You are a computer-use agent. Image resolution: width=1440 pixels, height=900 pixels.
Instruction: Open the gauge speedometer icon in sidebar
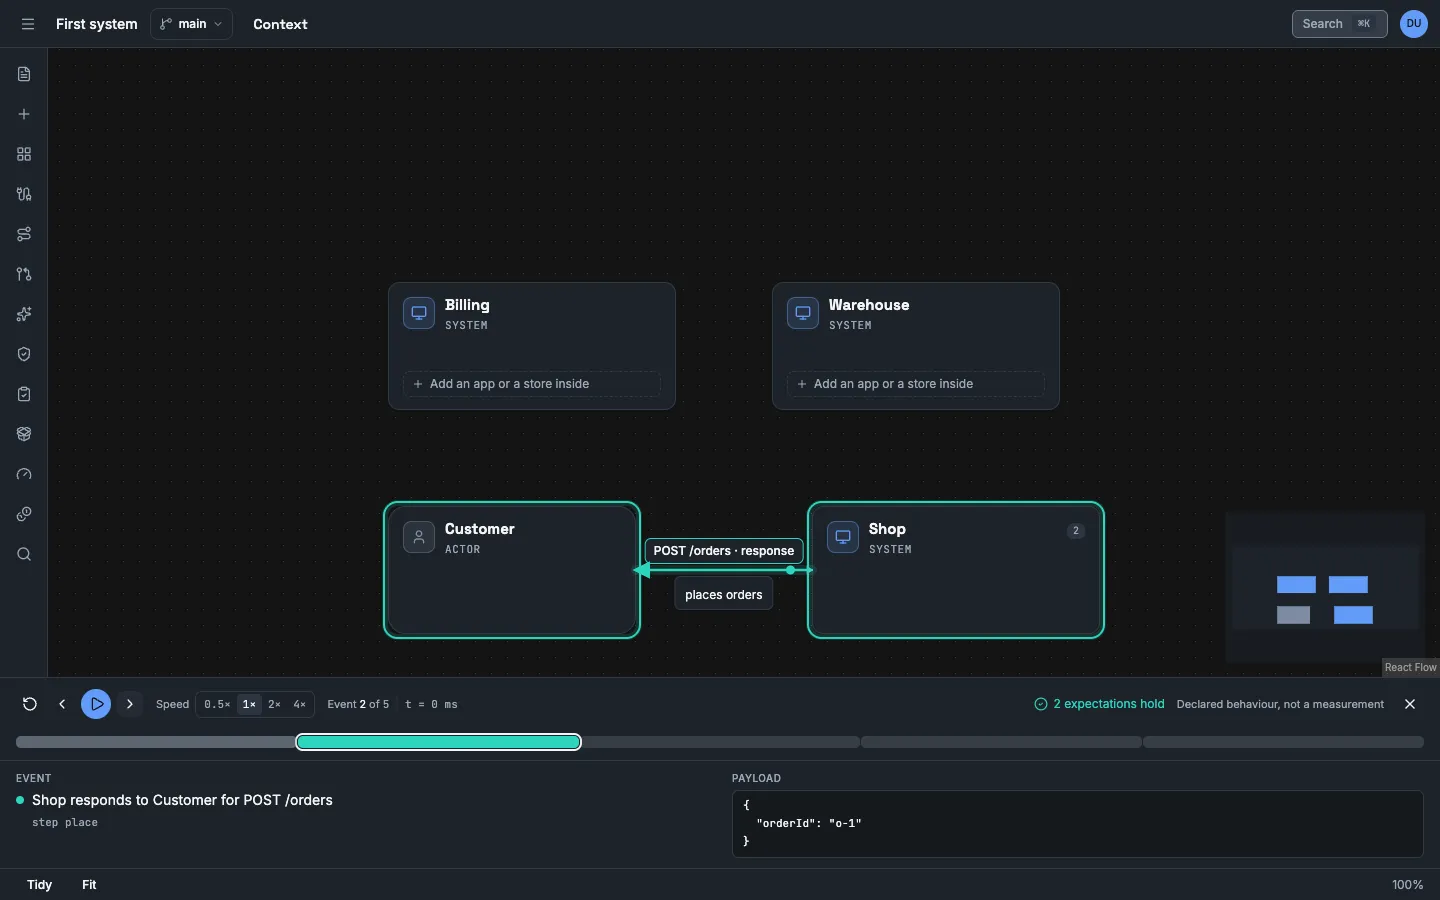coord(24,474)
